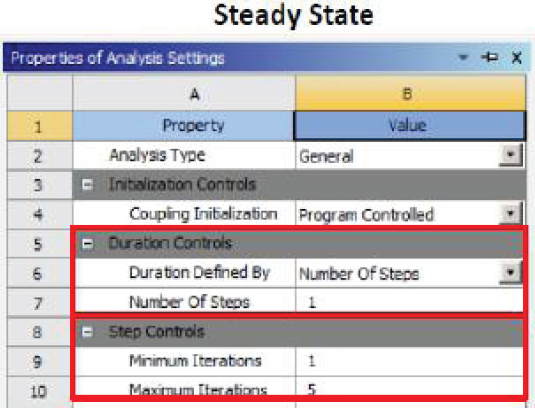The image size is (535, 408).
Task: Collapse the Step Controls group
Action: 87,332
